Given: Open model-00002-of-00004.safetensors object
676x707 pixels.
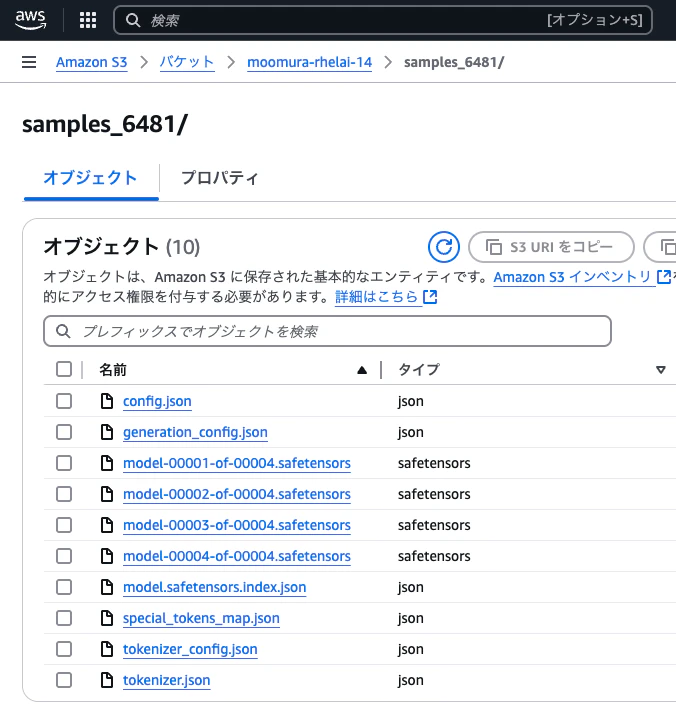Looking at the screenshot, I should coord(237,494).
